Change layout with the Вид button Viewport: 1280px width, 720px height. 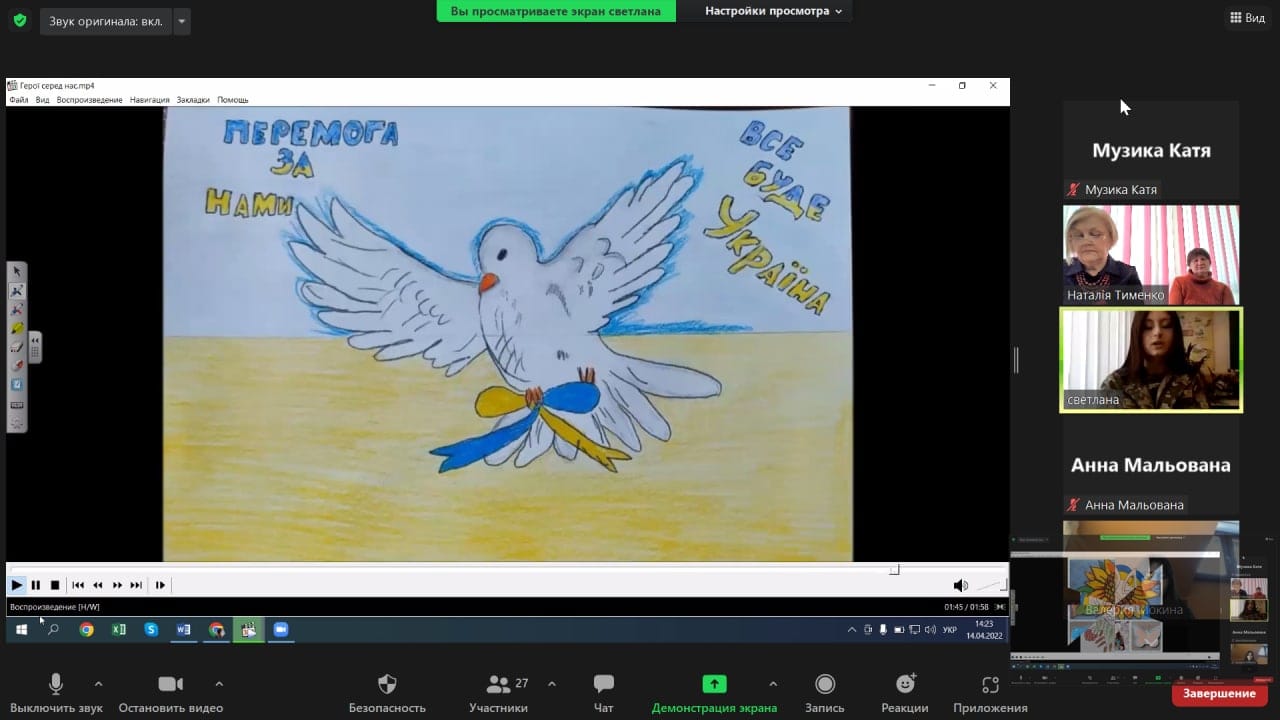[1247, 18]
